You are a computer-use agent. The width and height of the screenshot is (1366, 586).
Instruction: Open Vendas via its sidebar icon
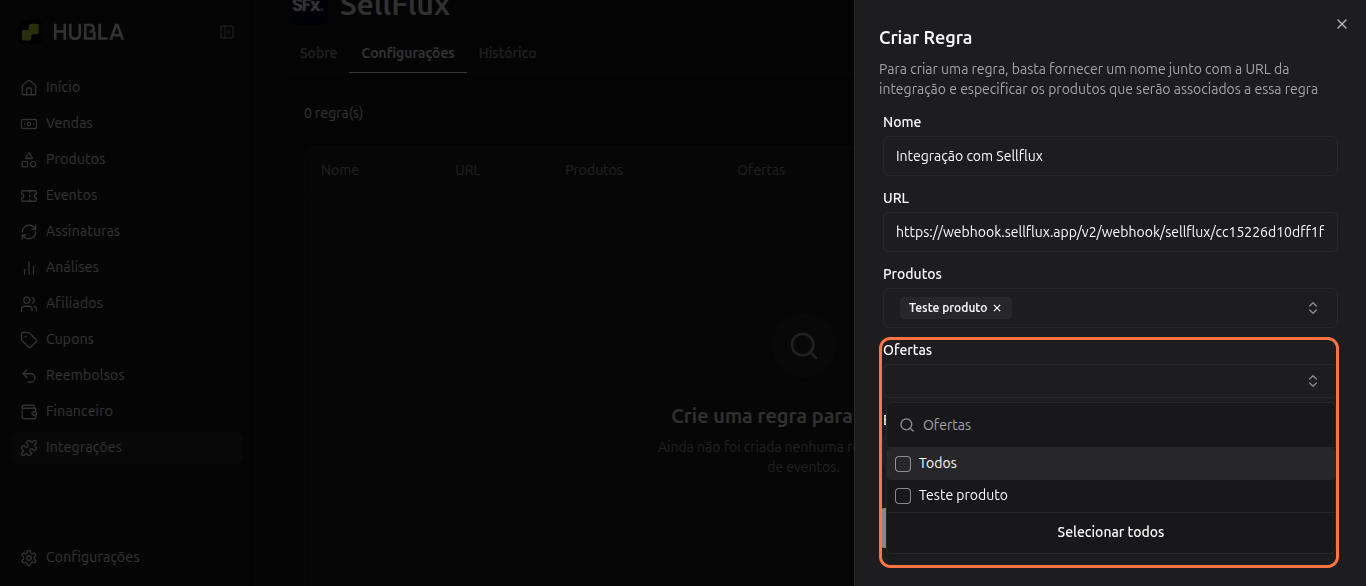coord(29,124)
